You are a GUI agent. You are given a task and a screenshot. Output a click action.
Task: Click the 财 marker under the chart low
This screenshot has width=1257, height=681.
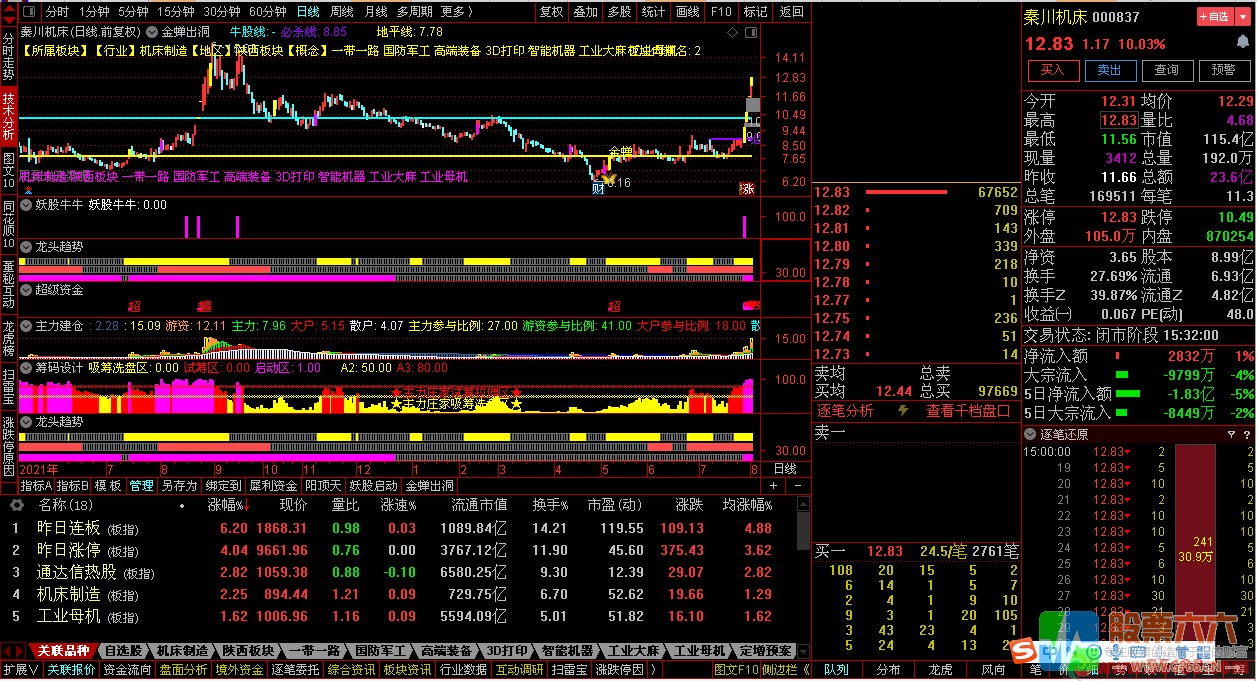click(x=598, y=187)
